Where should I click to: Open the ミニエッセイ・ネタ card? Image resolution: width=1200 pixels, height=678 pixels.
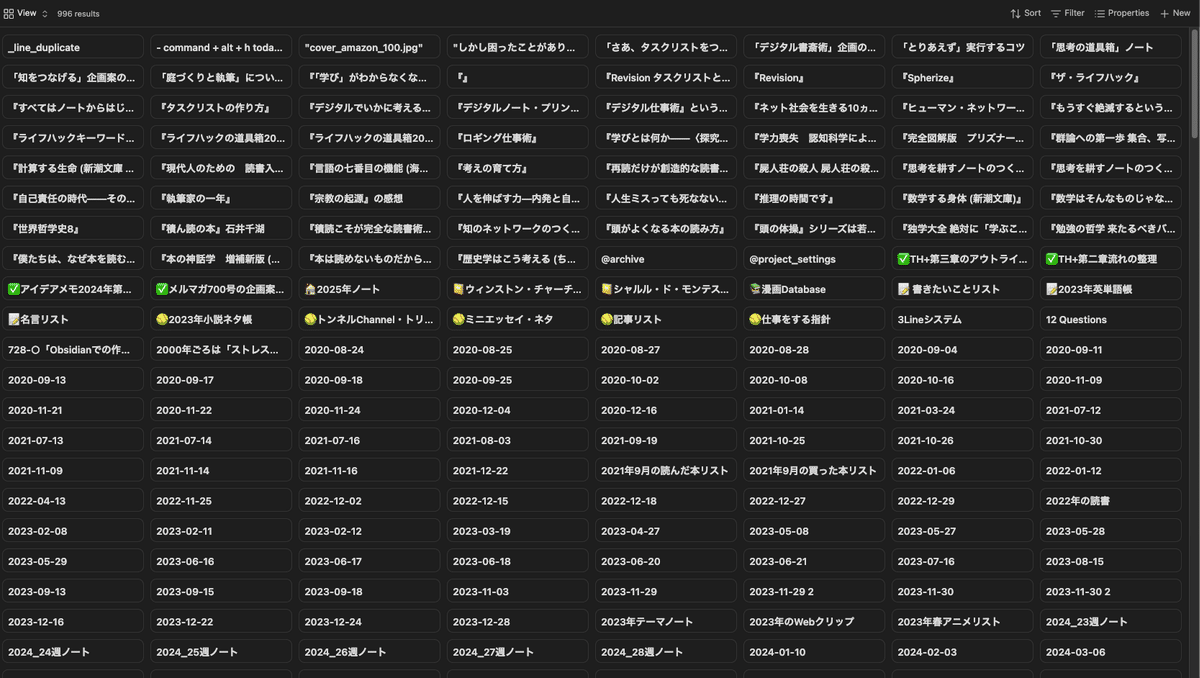pos(517,320)
